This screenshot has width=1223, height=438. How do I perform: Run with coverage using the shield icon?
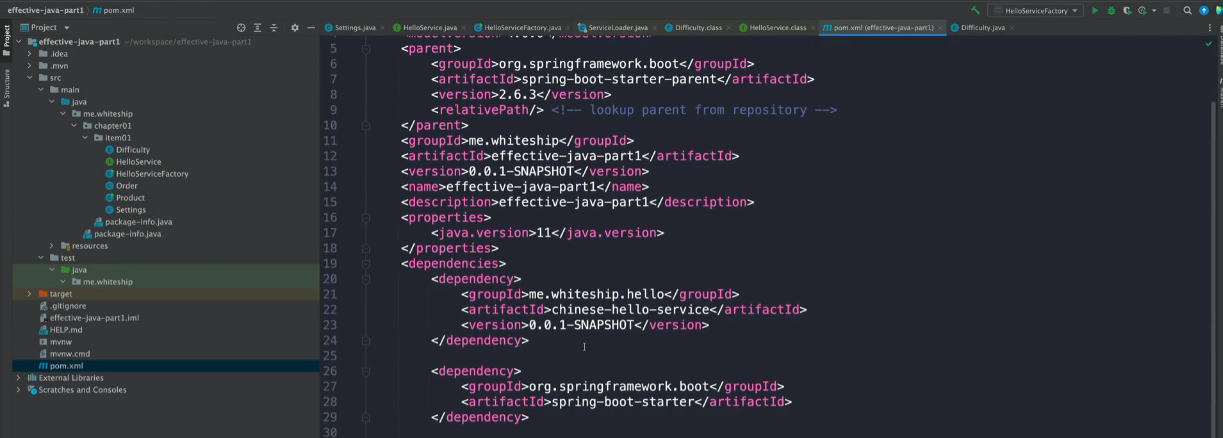pyautogui.click(x=1127, y=10)
